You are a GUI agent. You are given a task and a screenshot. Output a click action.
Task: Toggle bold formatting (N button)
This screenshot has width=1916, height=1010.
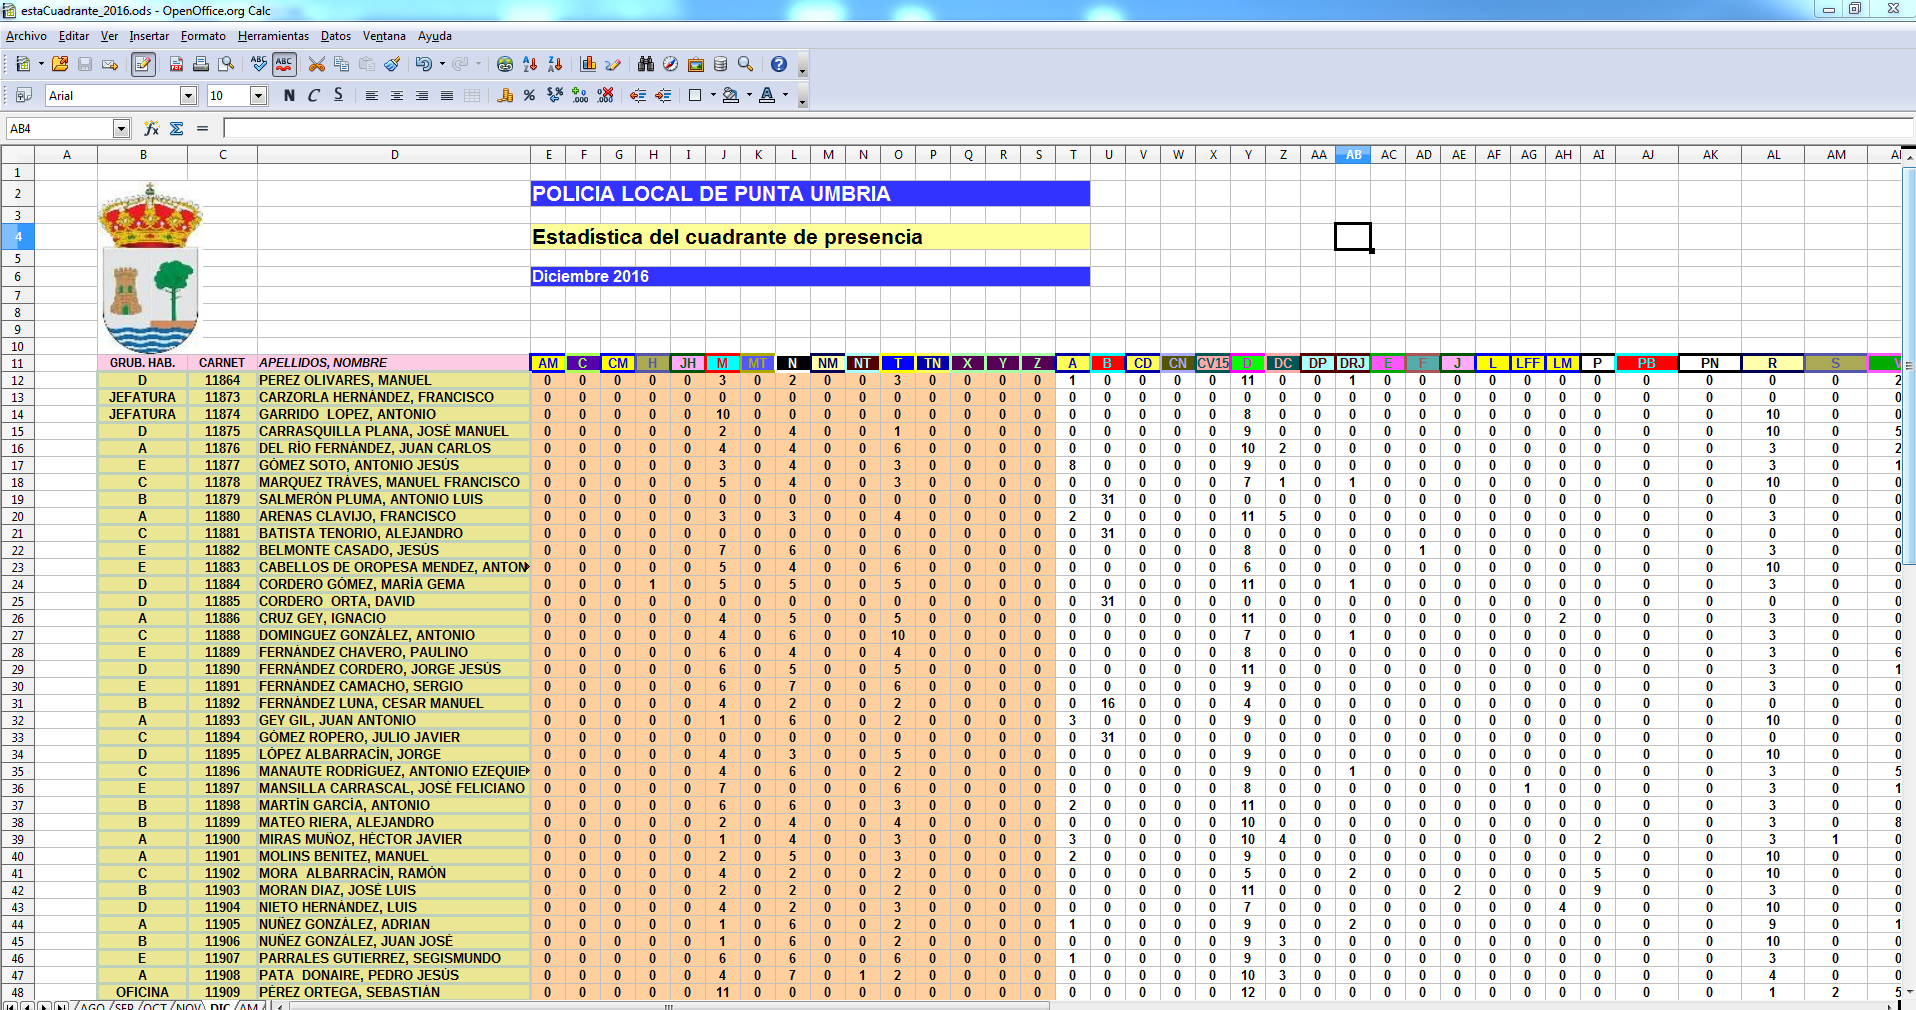289,95
